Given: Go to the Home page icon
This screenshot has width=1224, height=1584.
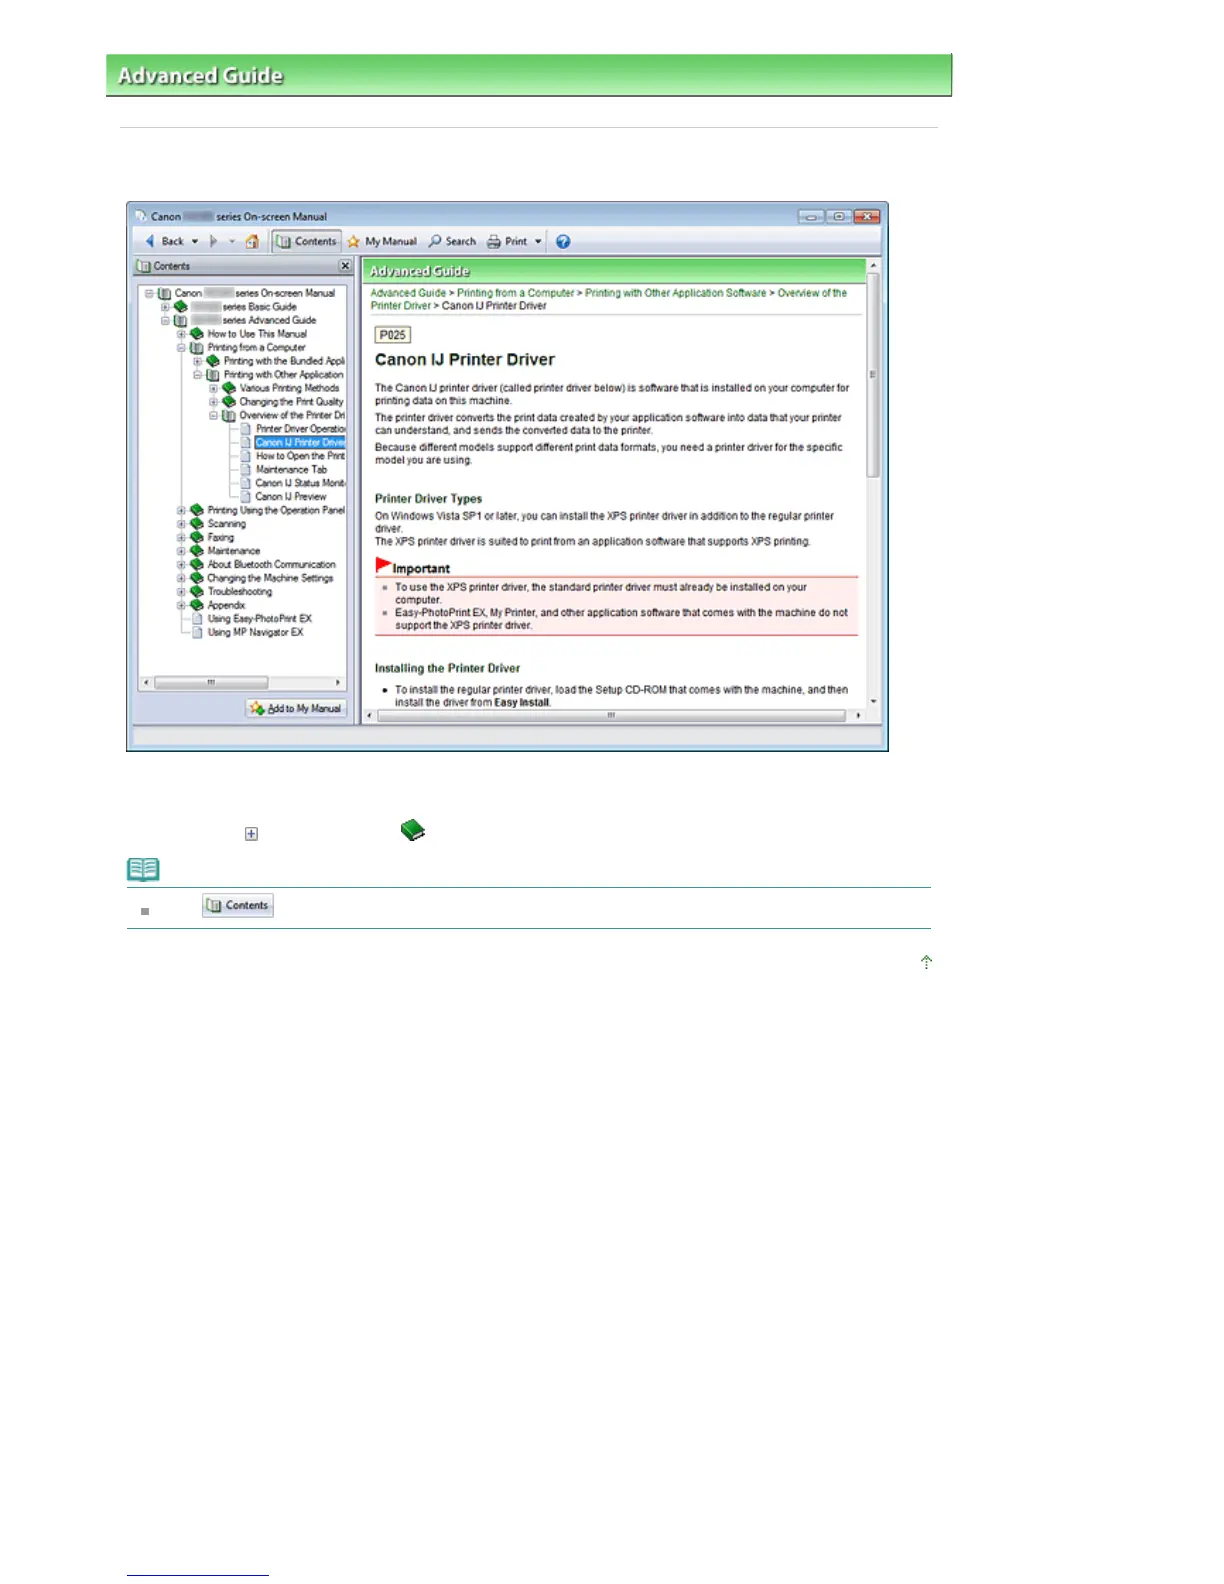Looking at the screenshot, I should tap(252, 241).
